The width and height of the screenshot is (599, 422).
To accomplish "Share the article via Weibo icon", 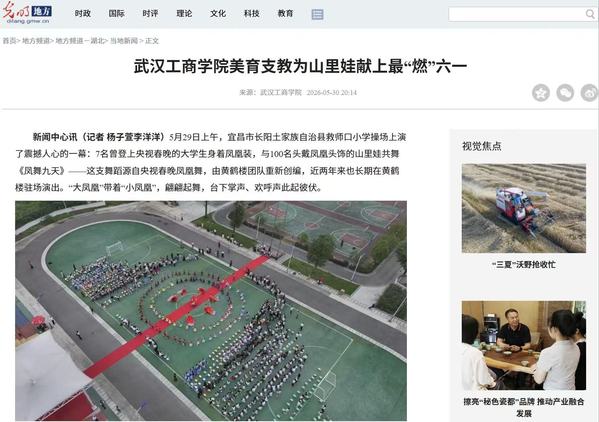I will pyautogui.click(x=589, y=92).
